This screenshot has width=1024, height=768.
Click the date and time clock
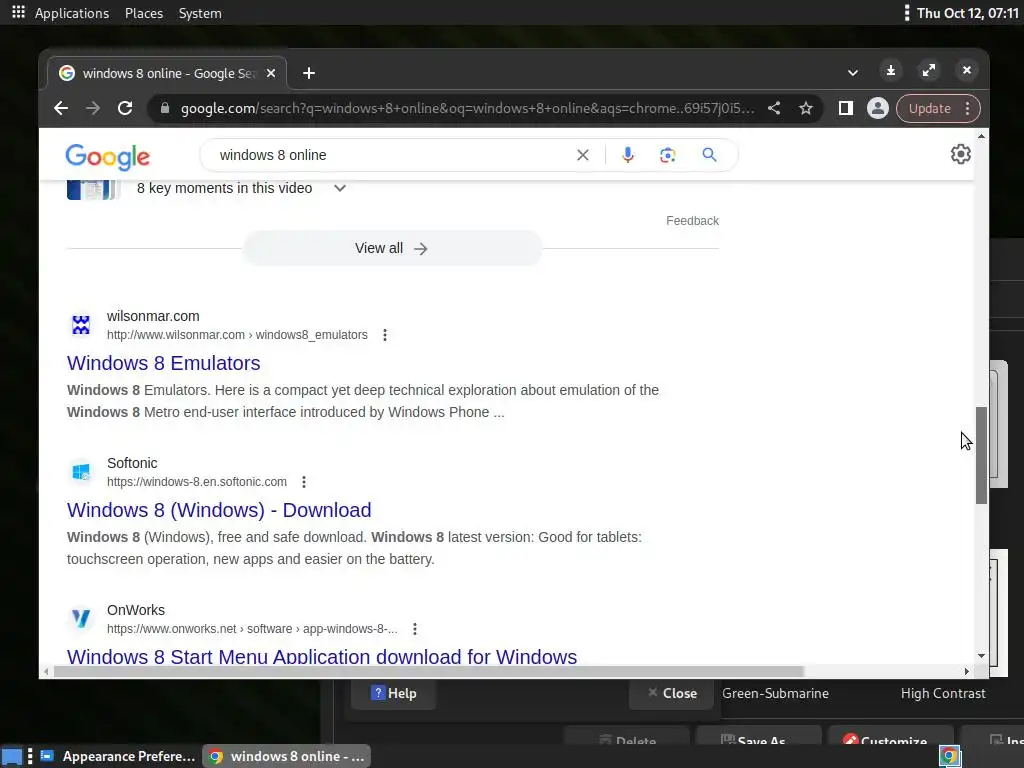[968, 13]
